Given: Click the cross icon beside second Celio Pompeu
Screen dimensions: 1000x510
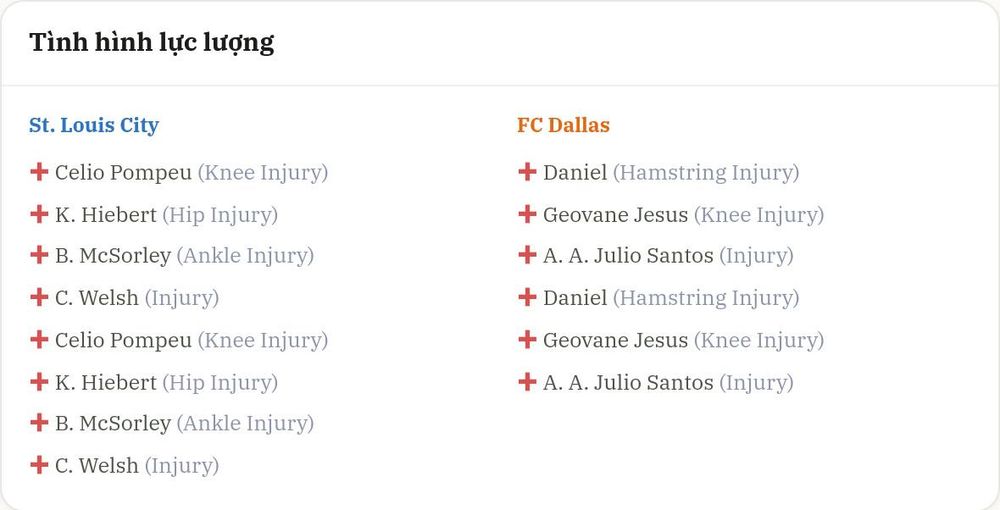Looking at the screenshot, I should (x=39, y=339).
